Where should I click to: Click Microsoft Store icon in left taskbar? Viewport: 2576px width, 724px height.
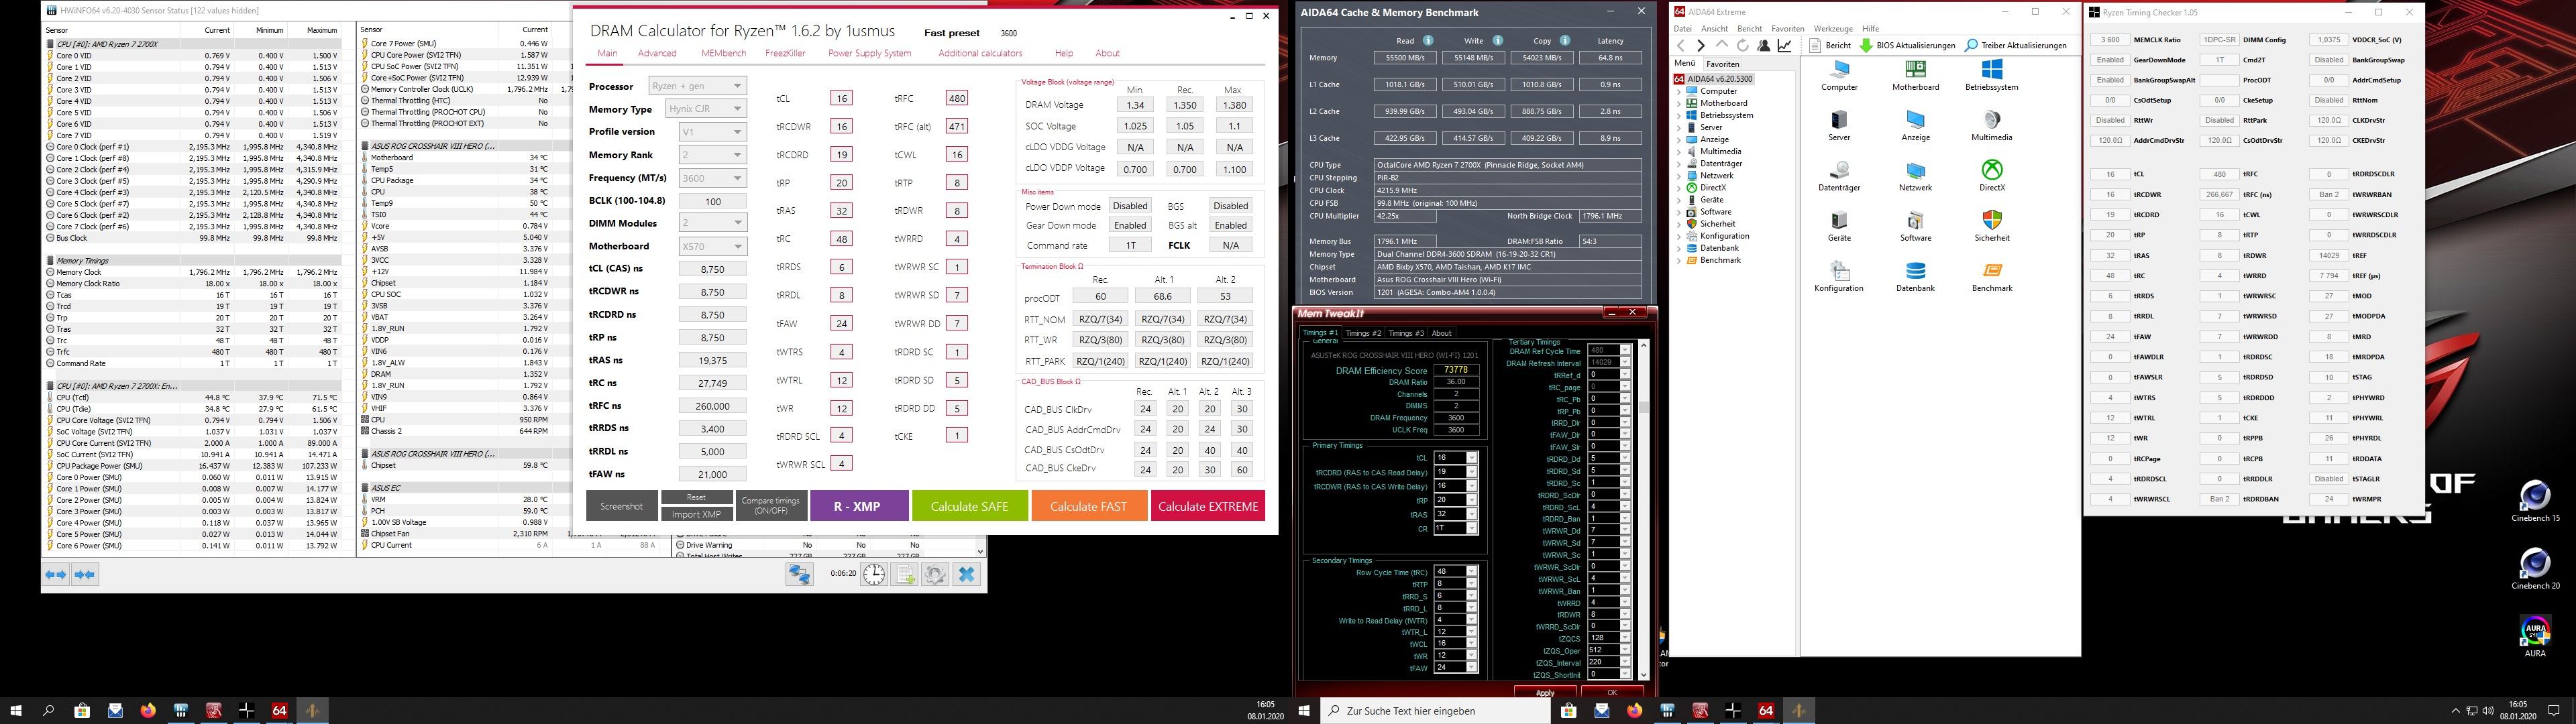coord(82,711)
